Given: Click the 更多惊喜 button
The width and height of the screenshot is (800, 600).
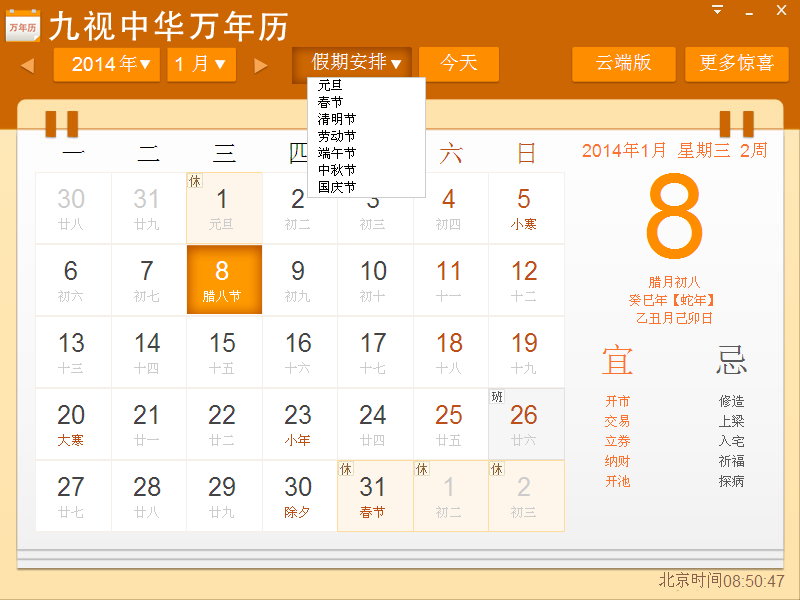Looking at the screenshot, I should (737, 63).
